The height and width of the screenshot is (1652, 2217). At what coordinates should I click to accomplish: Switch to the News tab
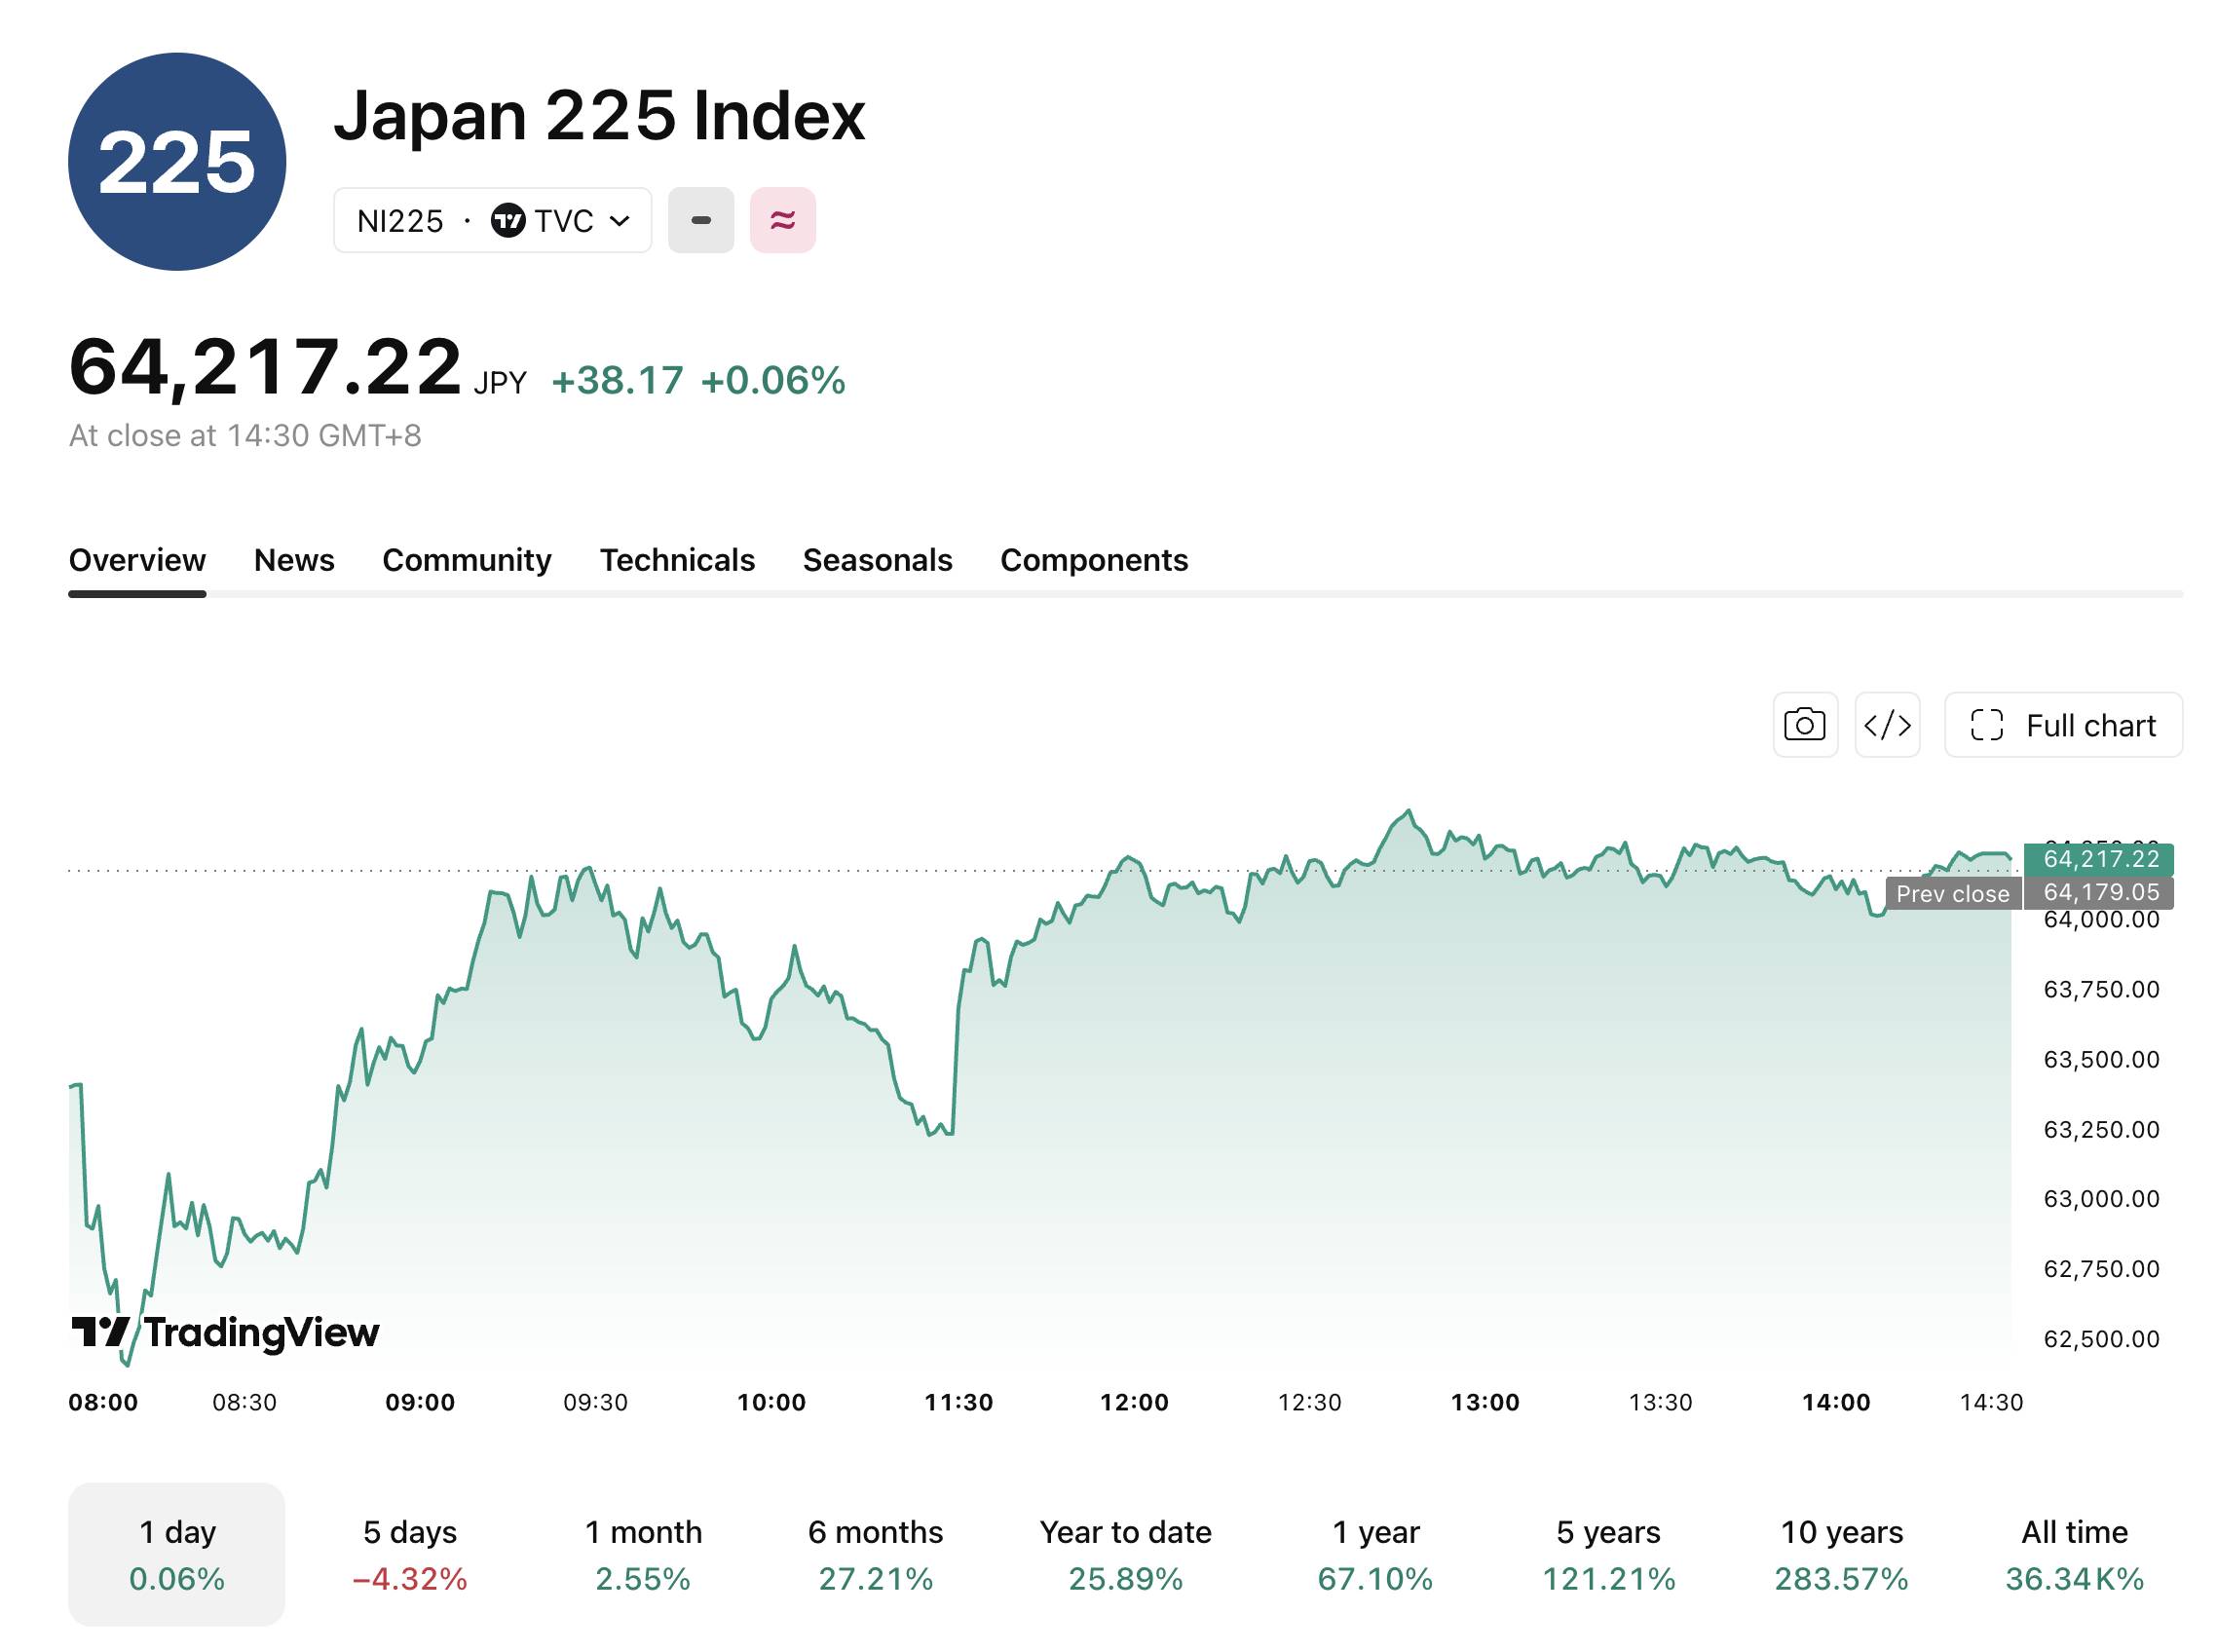(294, 560)
